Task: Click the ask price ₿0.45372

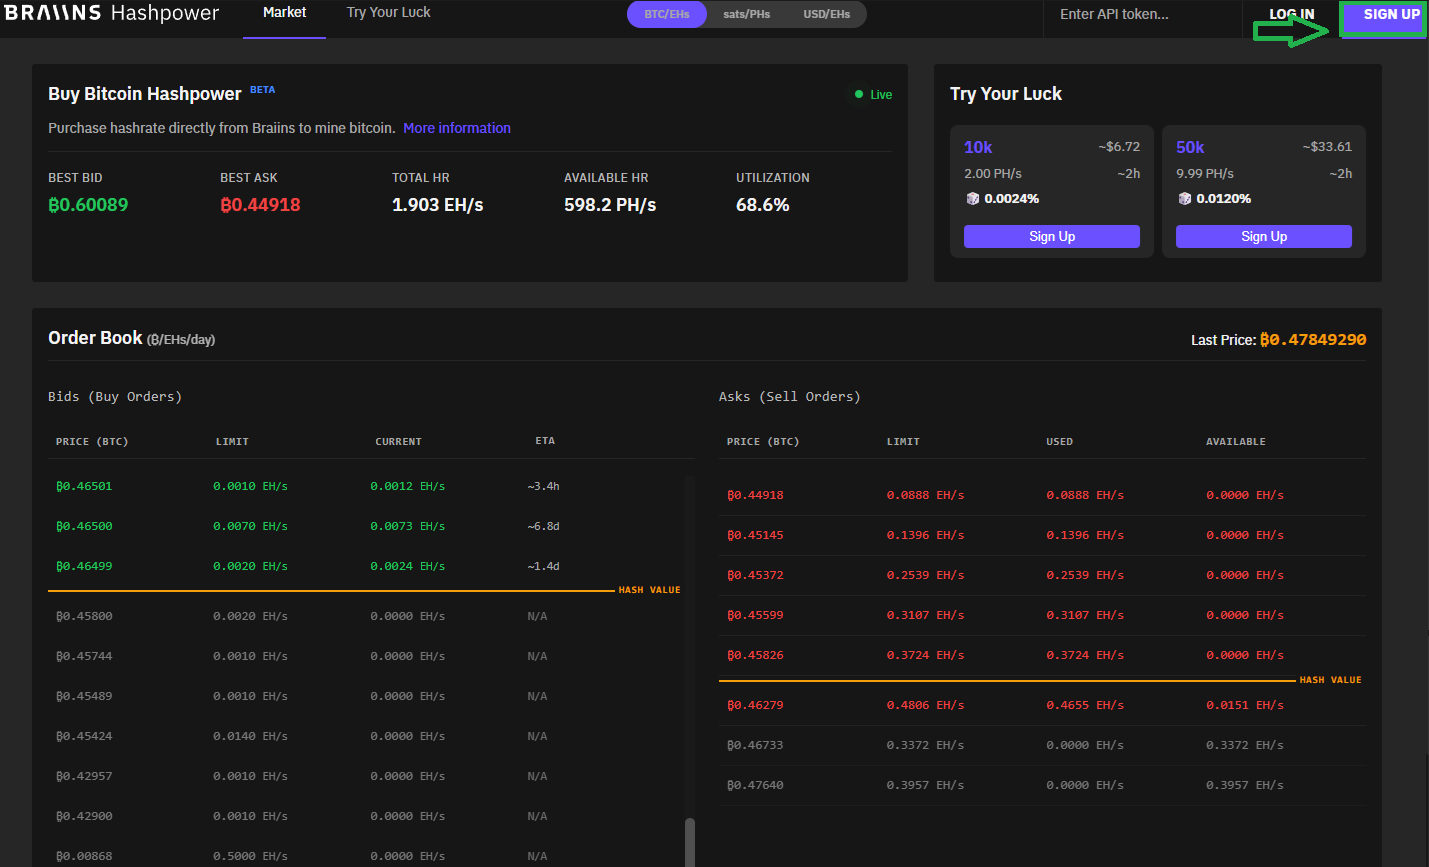Action: coord(755,575)
